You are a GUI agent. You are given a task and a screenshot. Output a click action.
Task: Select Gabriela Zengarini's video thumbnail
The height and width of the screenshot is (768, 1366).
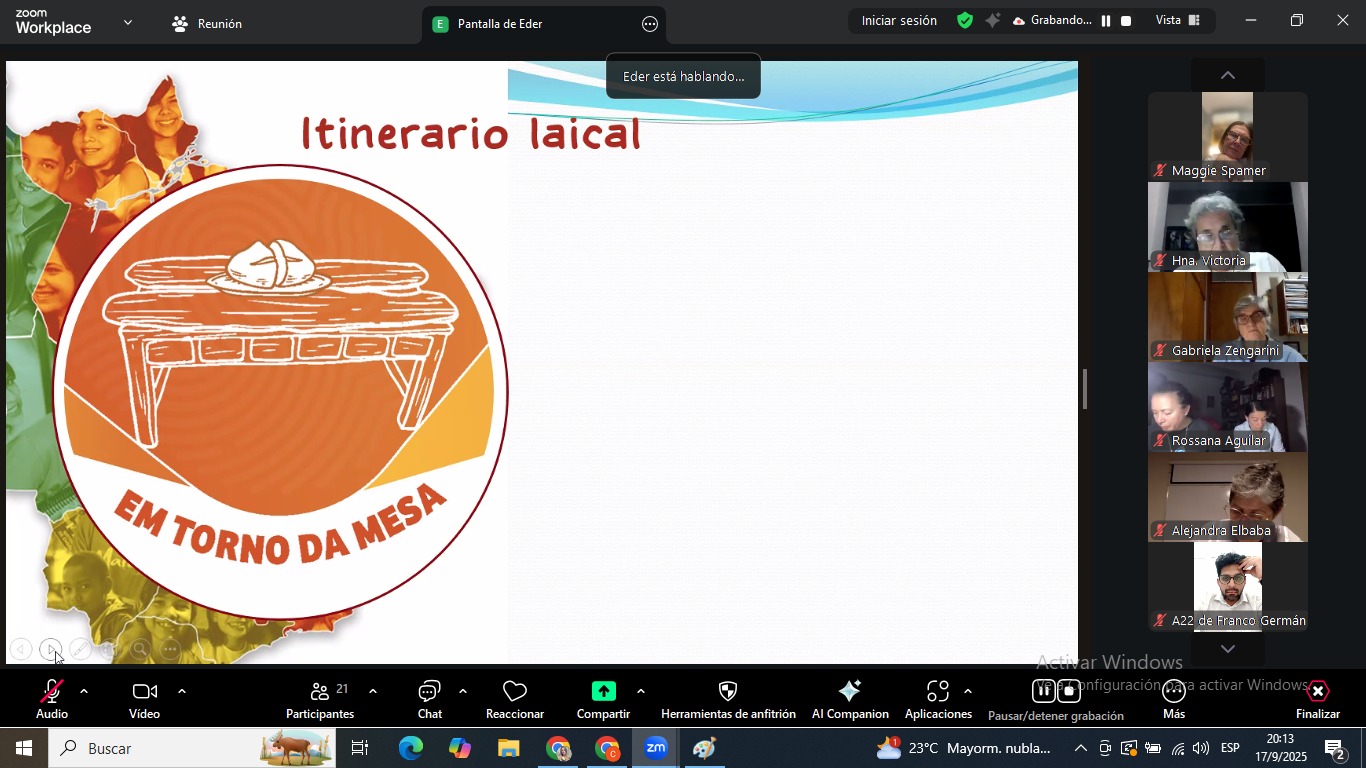point(1227,317)
